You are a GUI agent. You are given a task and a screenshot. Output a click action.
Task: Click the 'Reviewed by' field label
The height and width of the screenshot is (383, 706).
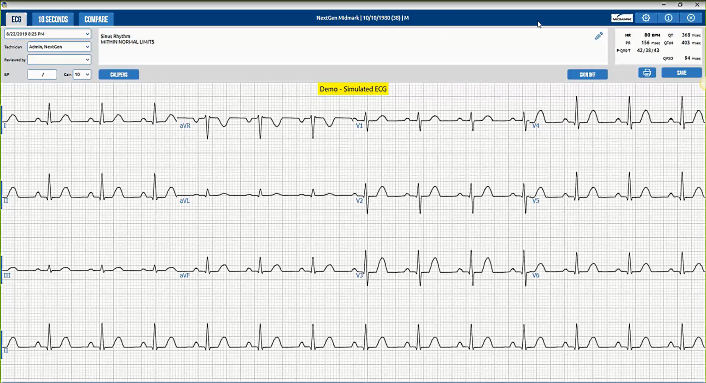(14, 60)
